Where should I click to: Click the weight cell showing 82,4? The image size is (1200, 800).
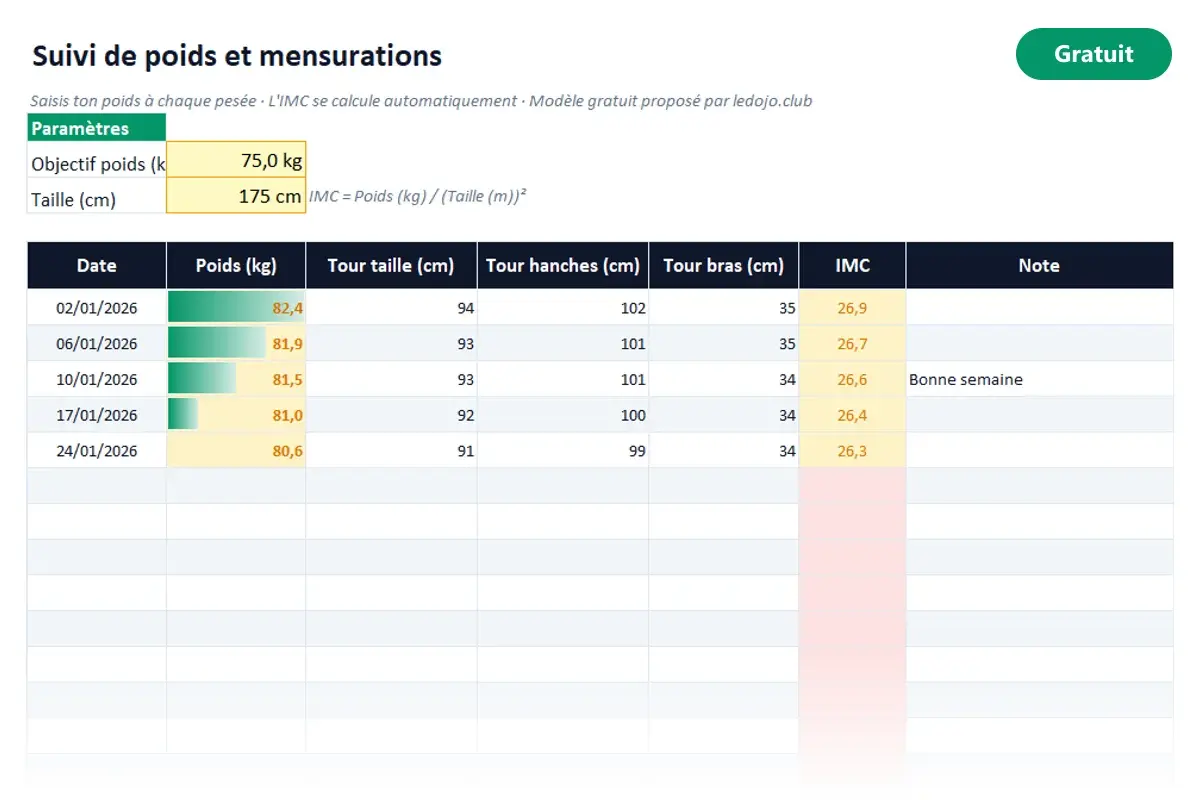coord(236,308)
